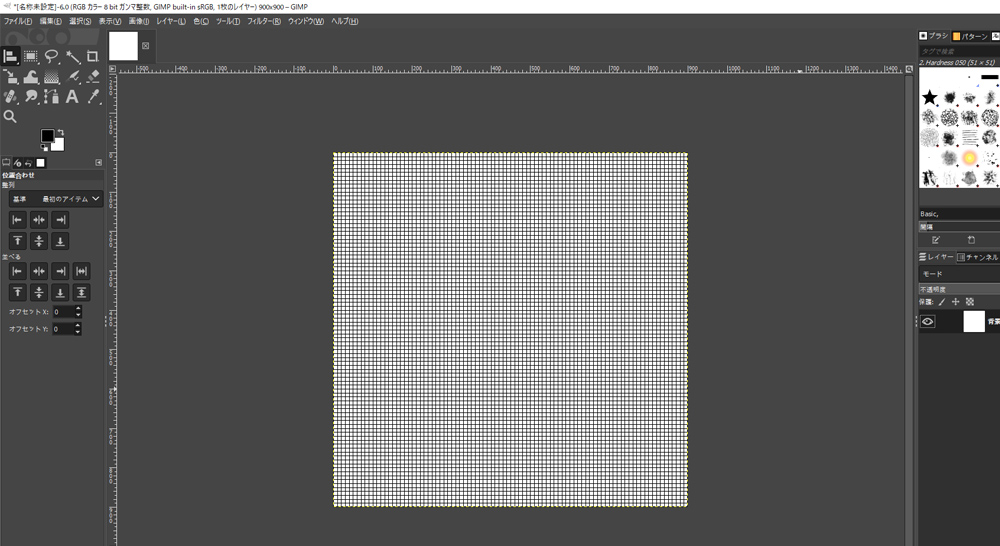Distribute top edges under 並べる
The image size is (1000, 546).
pos(17,292)
